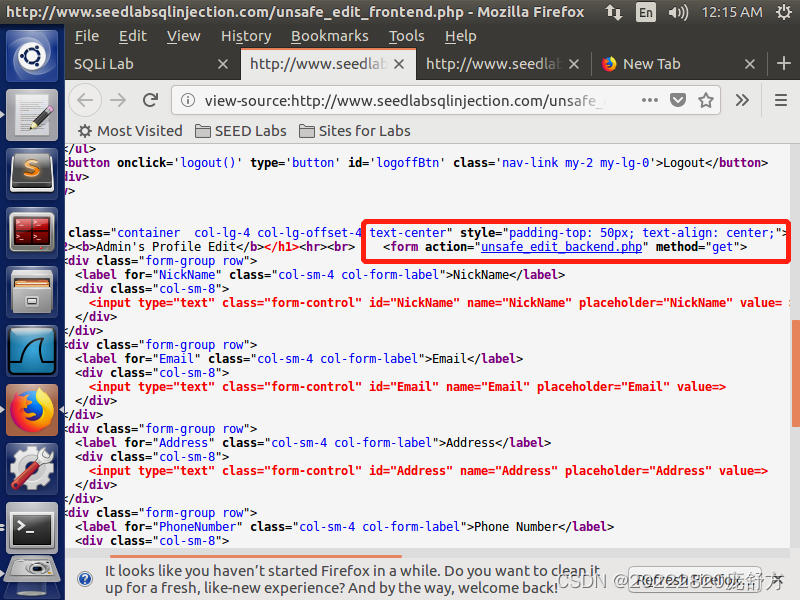The height and width of the screenshot is (600, 800).
Task: Close the SQLi Lab tab
Action: [x=222, y=64]
